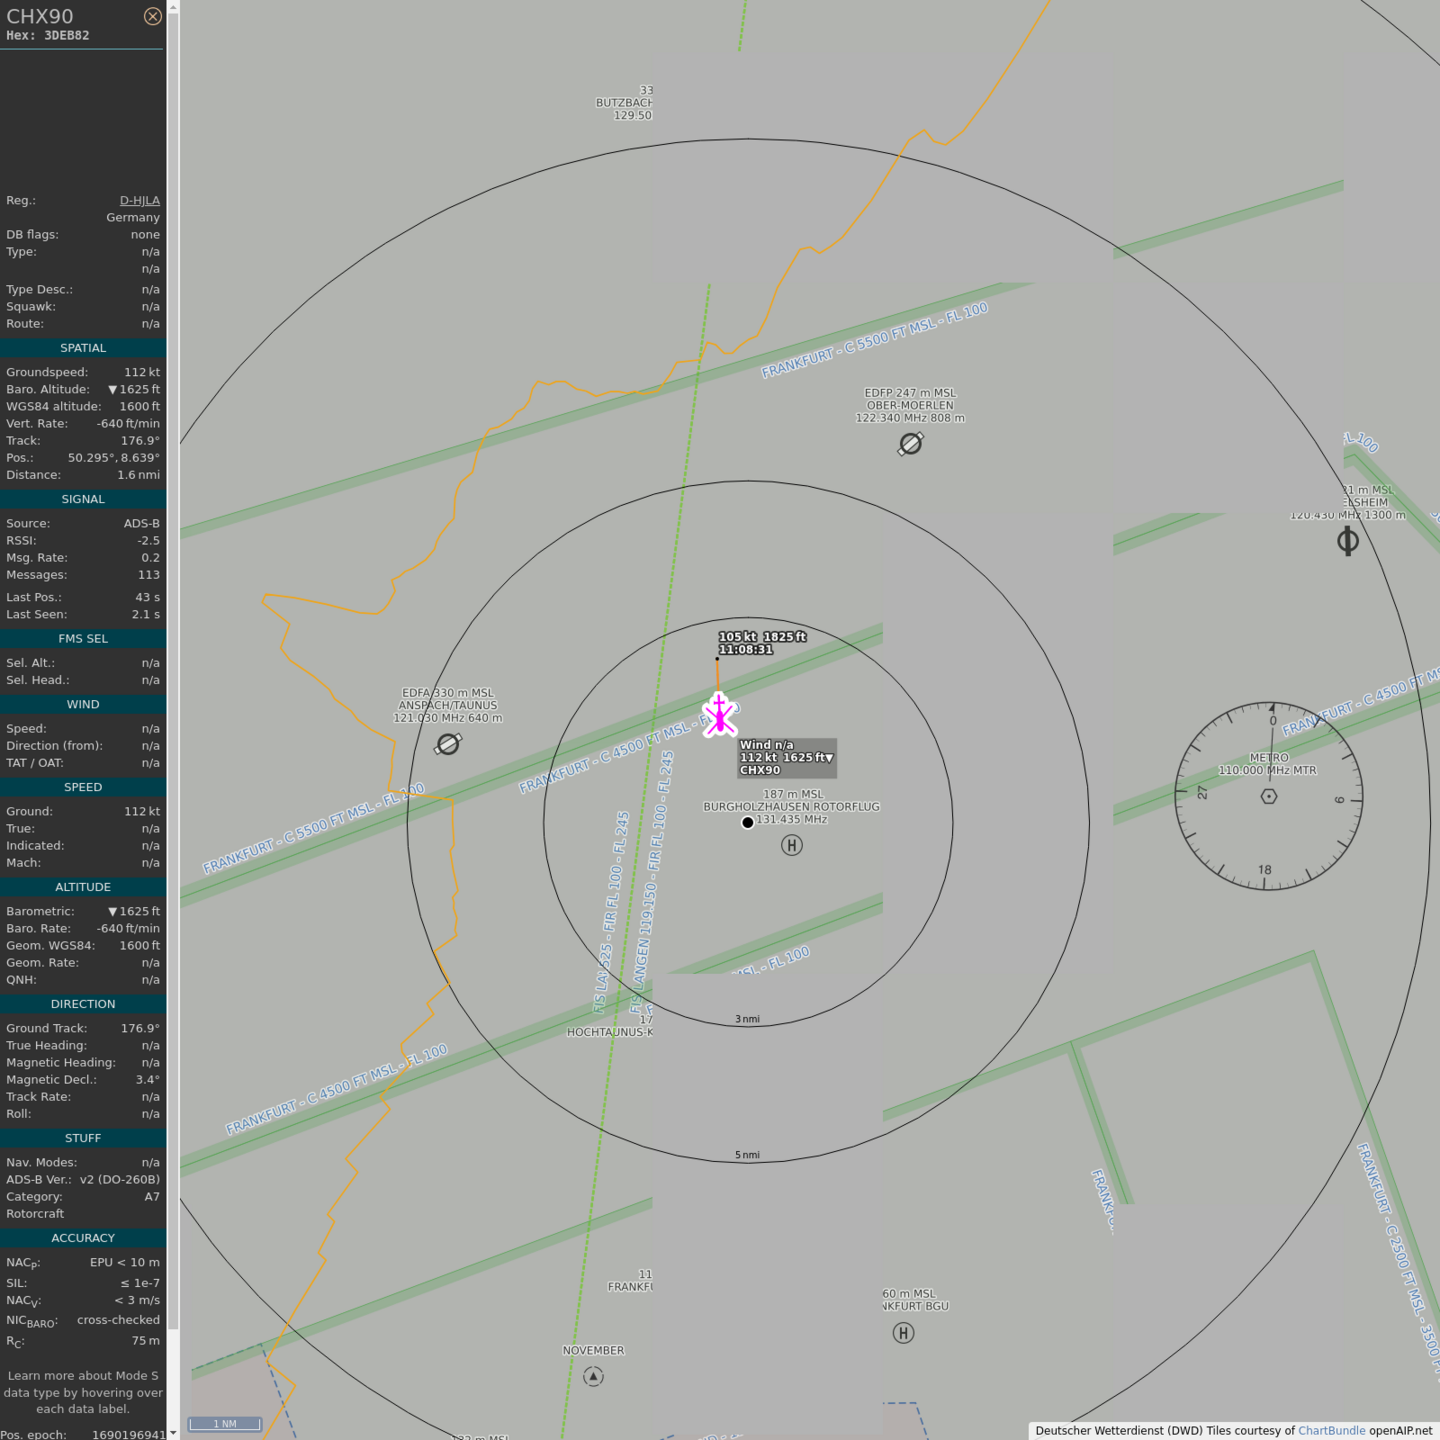
Task: Click the Ober-Moerlen EDFP airfield symbol
Action: (910, 444)
